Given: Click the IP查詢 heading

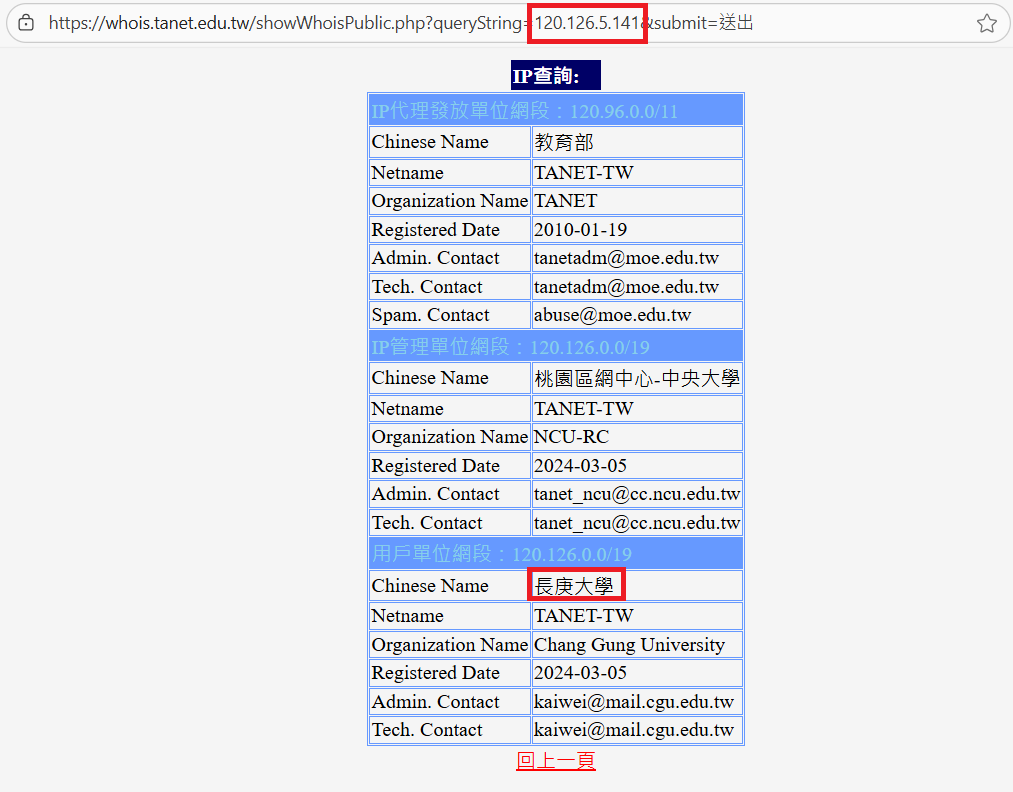Looking at the screenshot, I should pos(556,75).
